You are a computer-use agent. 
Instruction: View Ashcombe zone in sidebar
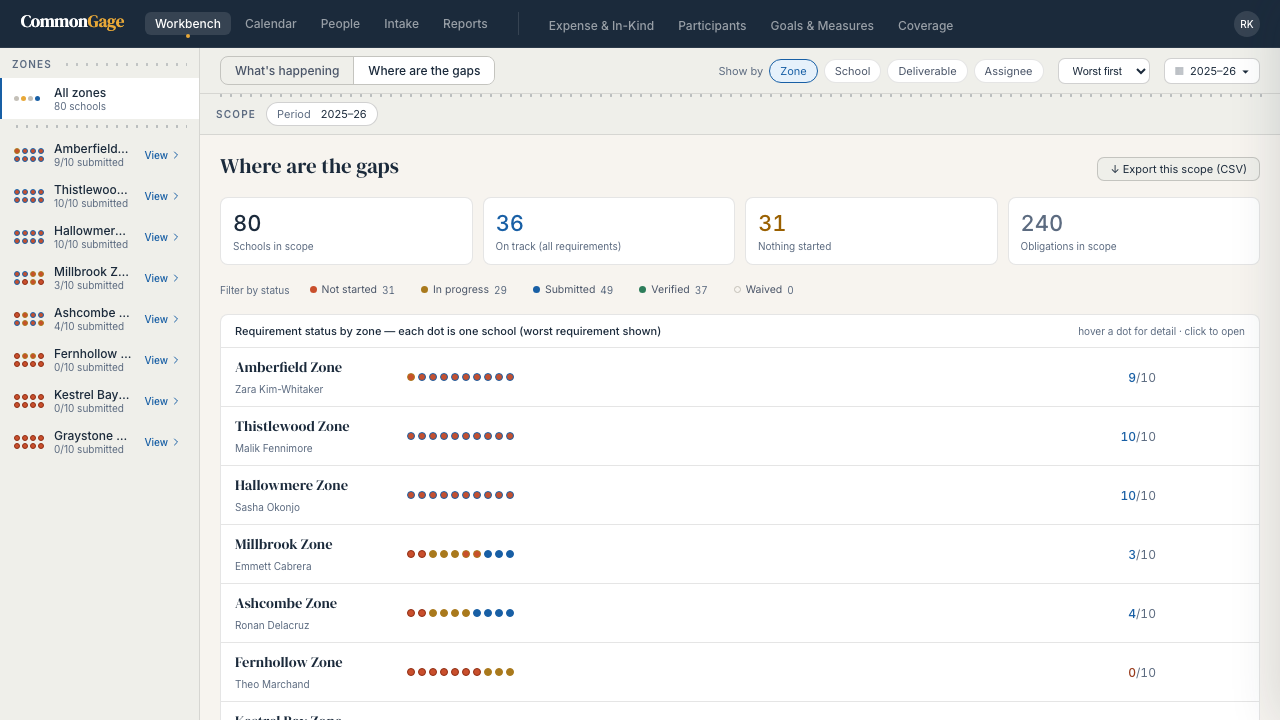(x=162, y=319)
